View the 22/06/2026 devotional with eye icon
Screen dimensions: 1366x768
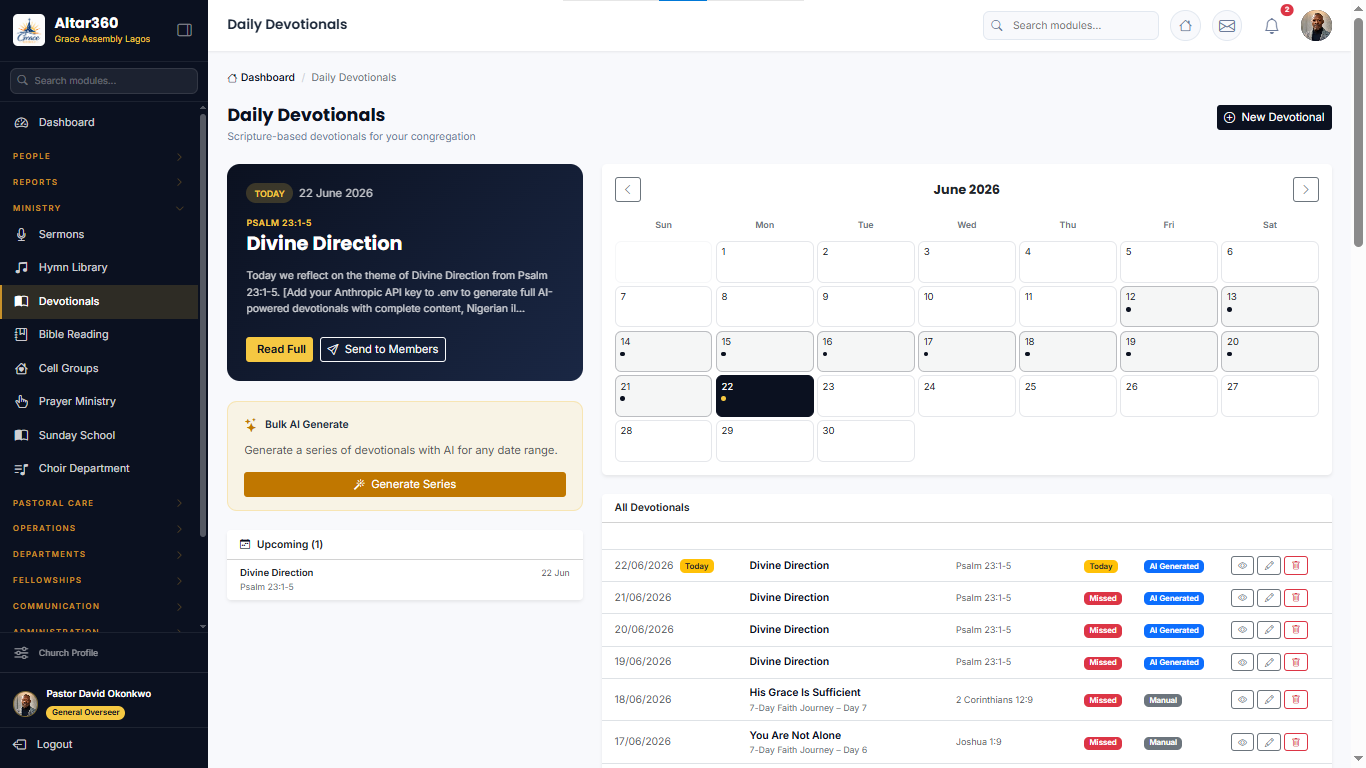point(1243,566)
